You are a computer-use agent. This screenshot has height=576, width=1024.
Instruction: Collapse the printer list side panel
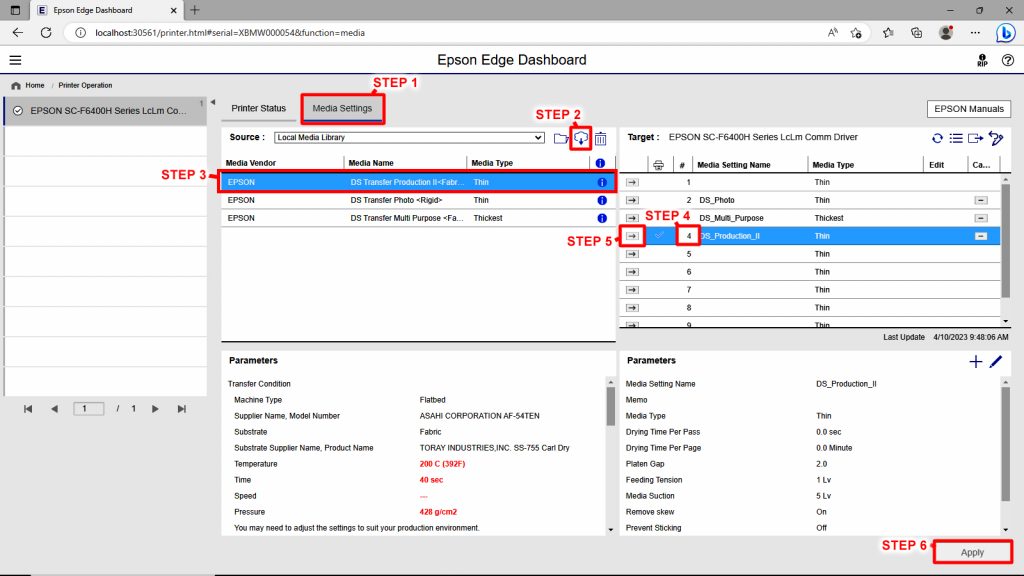[213, 103]
